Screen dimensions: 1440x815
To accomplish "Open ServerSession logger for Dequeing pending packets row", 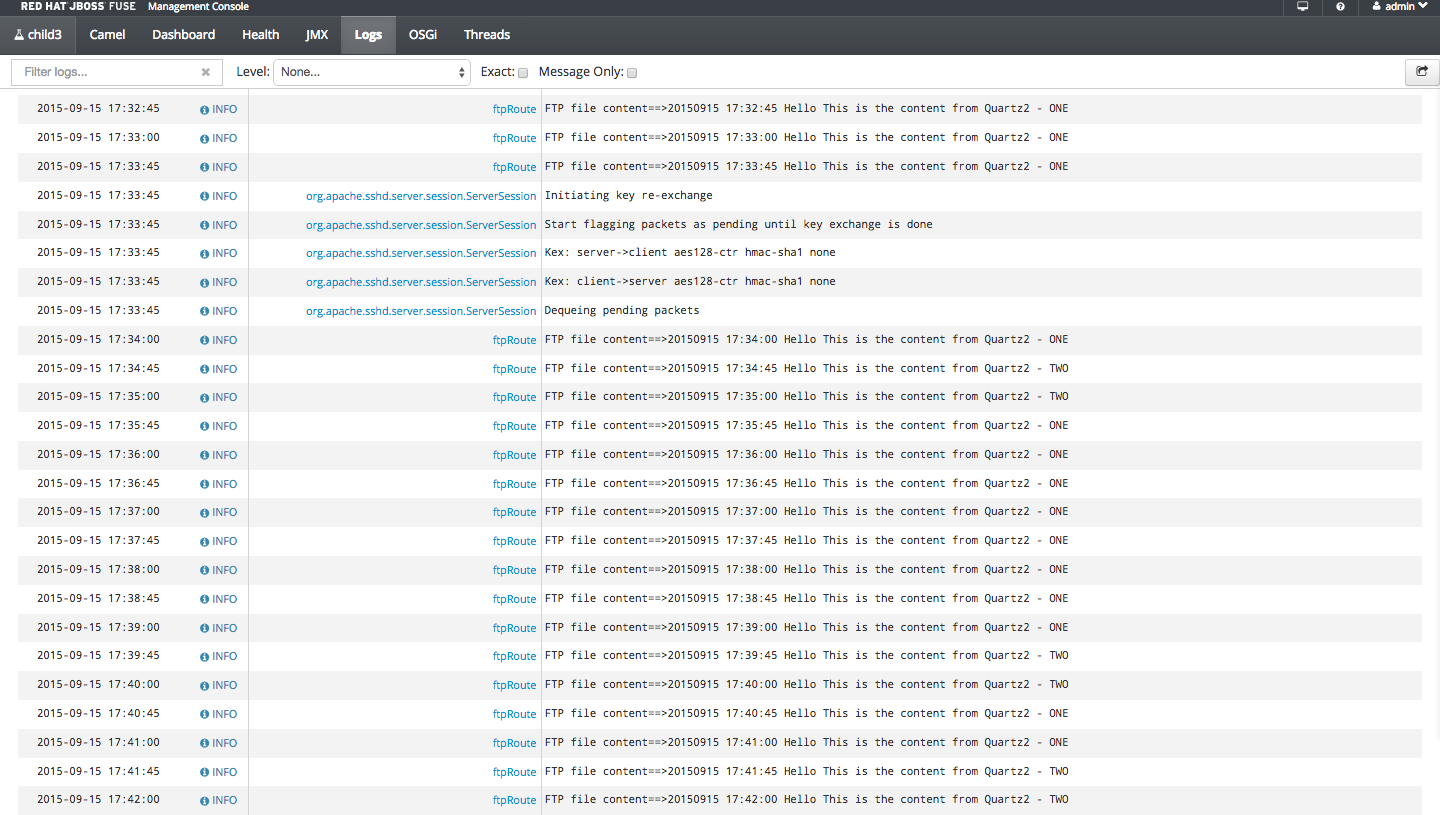I will pyautogui.click(x=421, y=312).
